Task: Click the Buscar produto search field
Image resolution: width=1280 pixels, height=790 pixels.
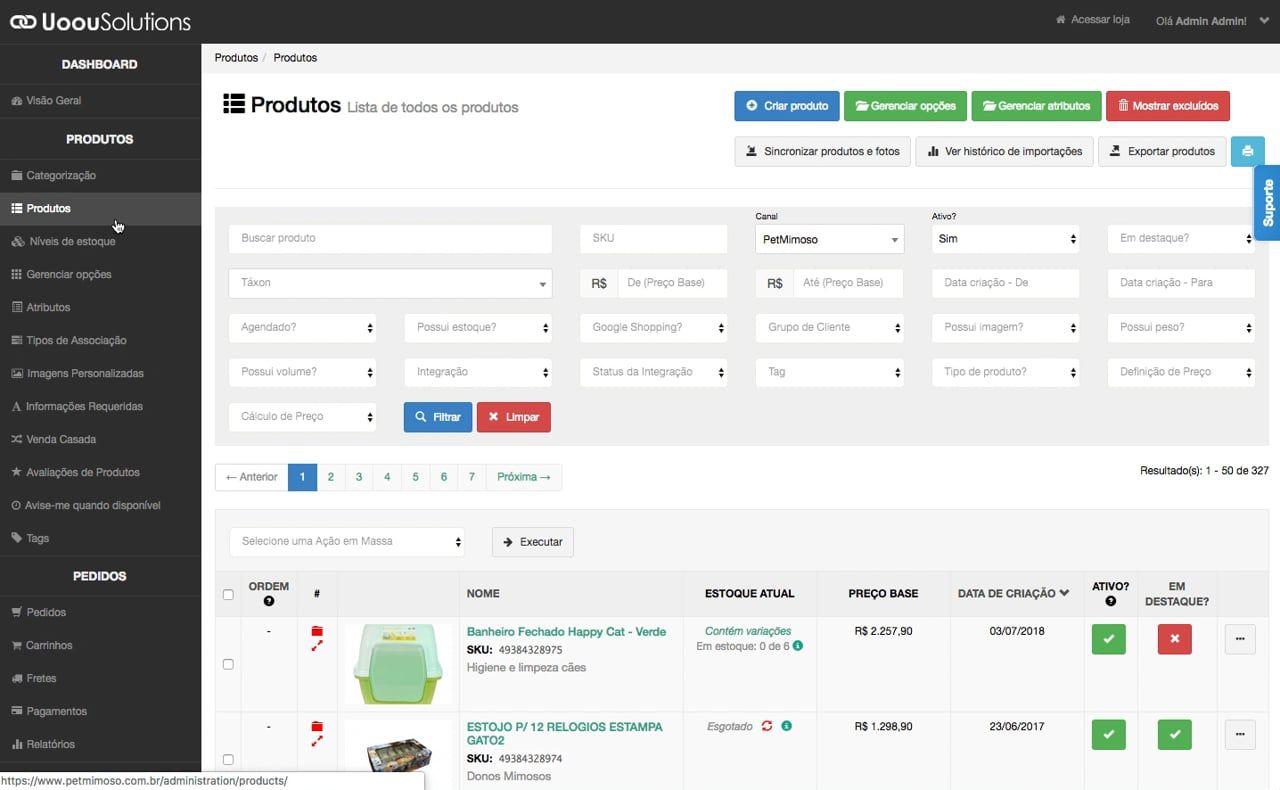Action: (391, 239)
